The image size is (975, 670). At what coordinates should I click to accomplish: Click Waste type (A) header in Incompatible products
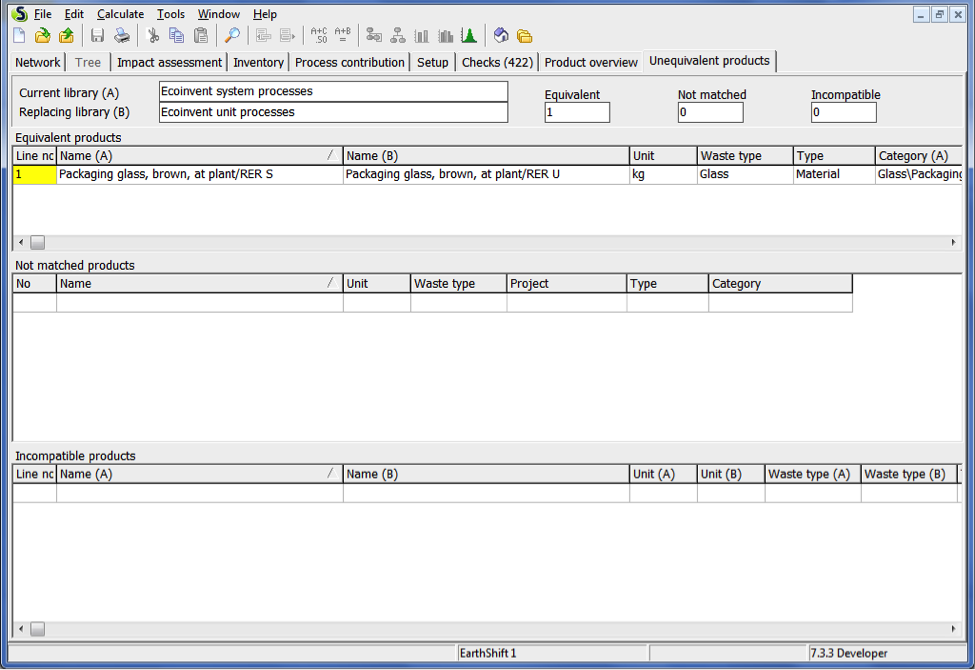pos(813,474)
